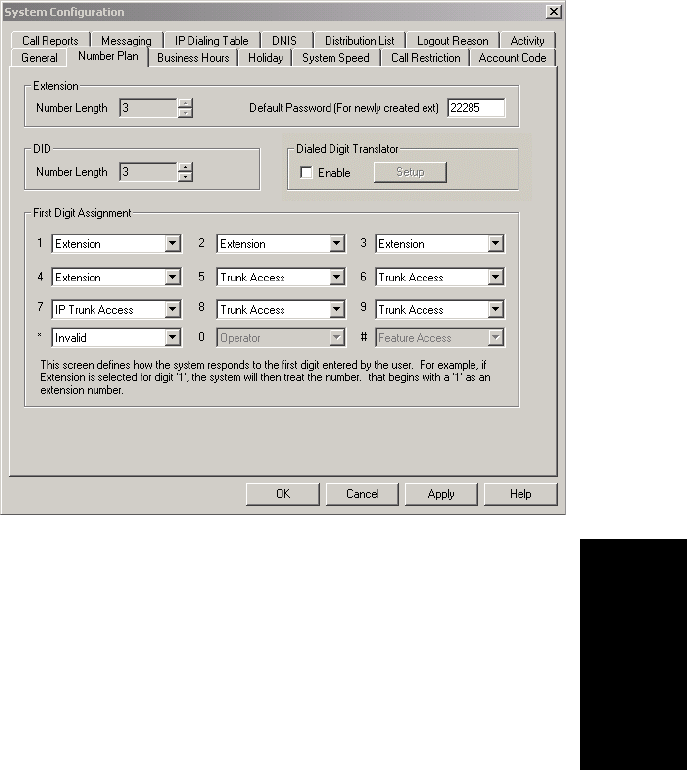This screenshot has width=687, height=770.
Task: Open the Messaging tab
Action: (x=126, y=40)
